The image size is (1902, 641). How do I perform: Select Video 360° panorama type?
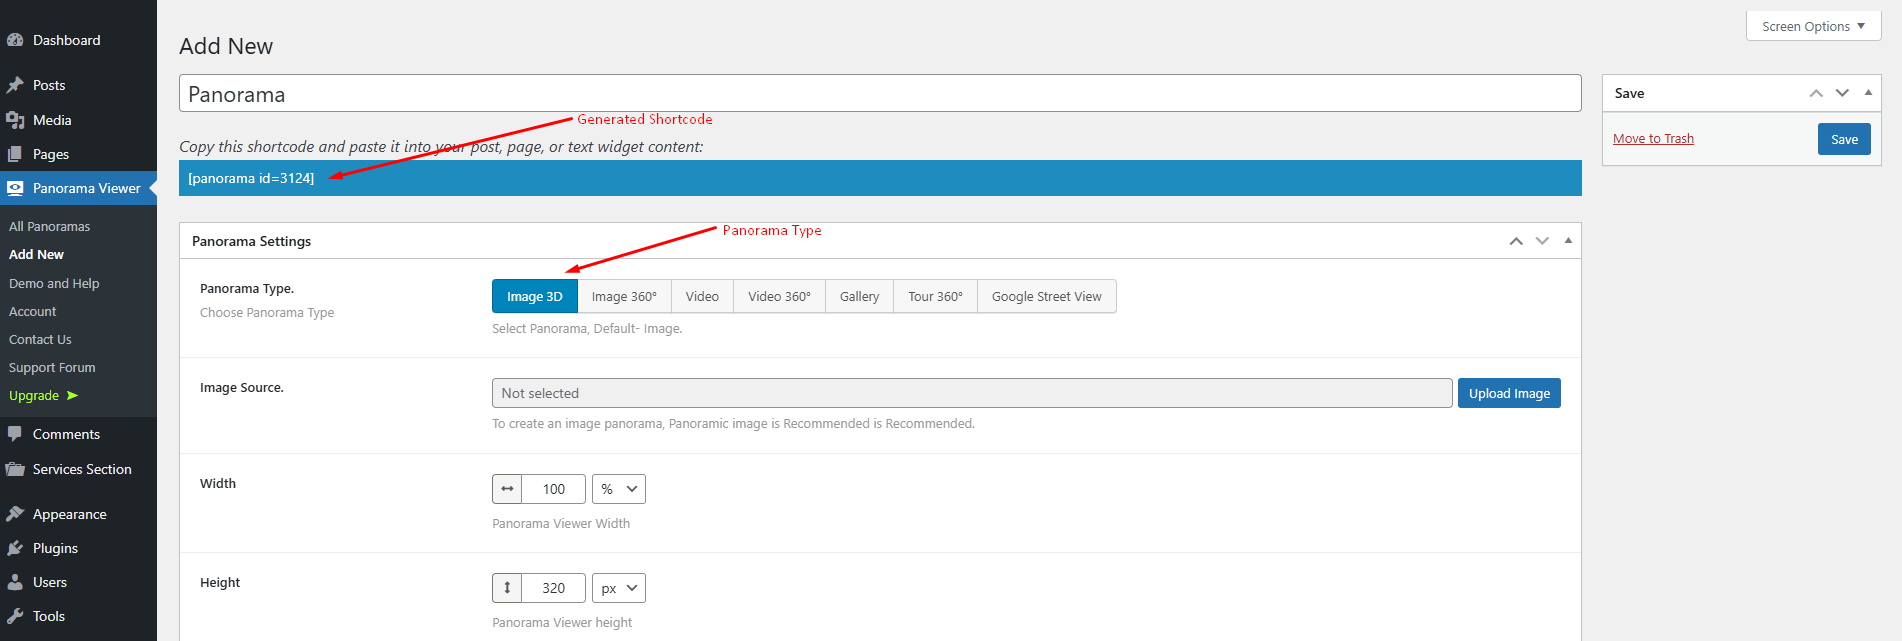click(x=779, y=296)
